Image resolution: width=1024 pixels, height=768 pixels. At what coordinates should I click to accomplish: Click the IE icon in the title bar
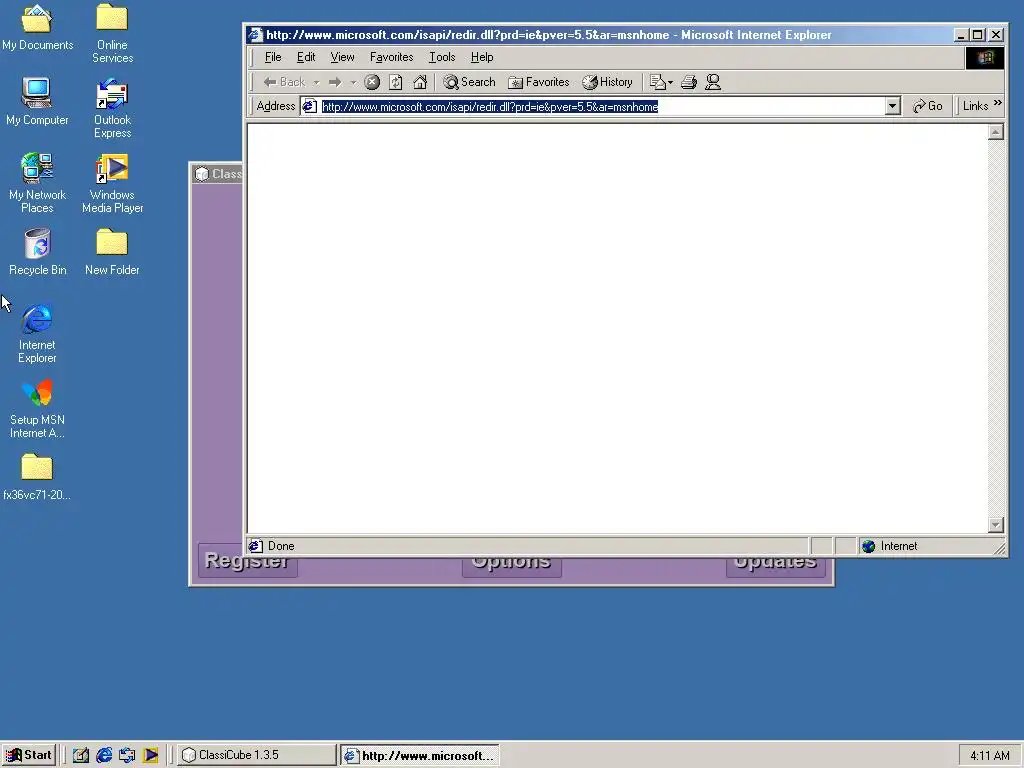coord(255,35)
